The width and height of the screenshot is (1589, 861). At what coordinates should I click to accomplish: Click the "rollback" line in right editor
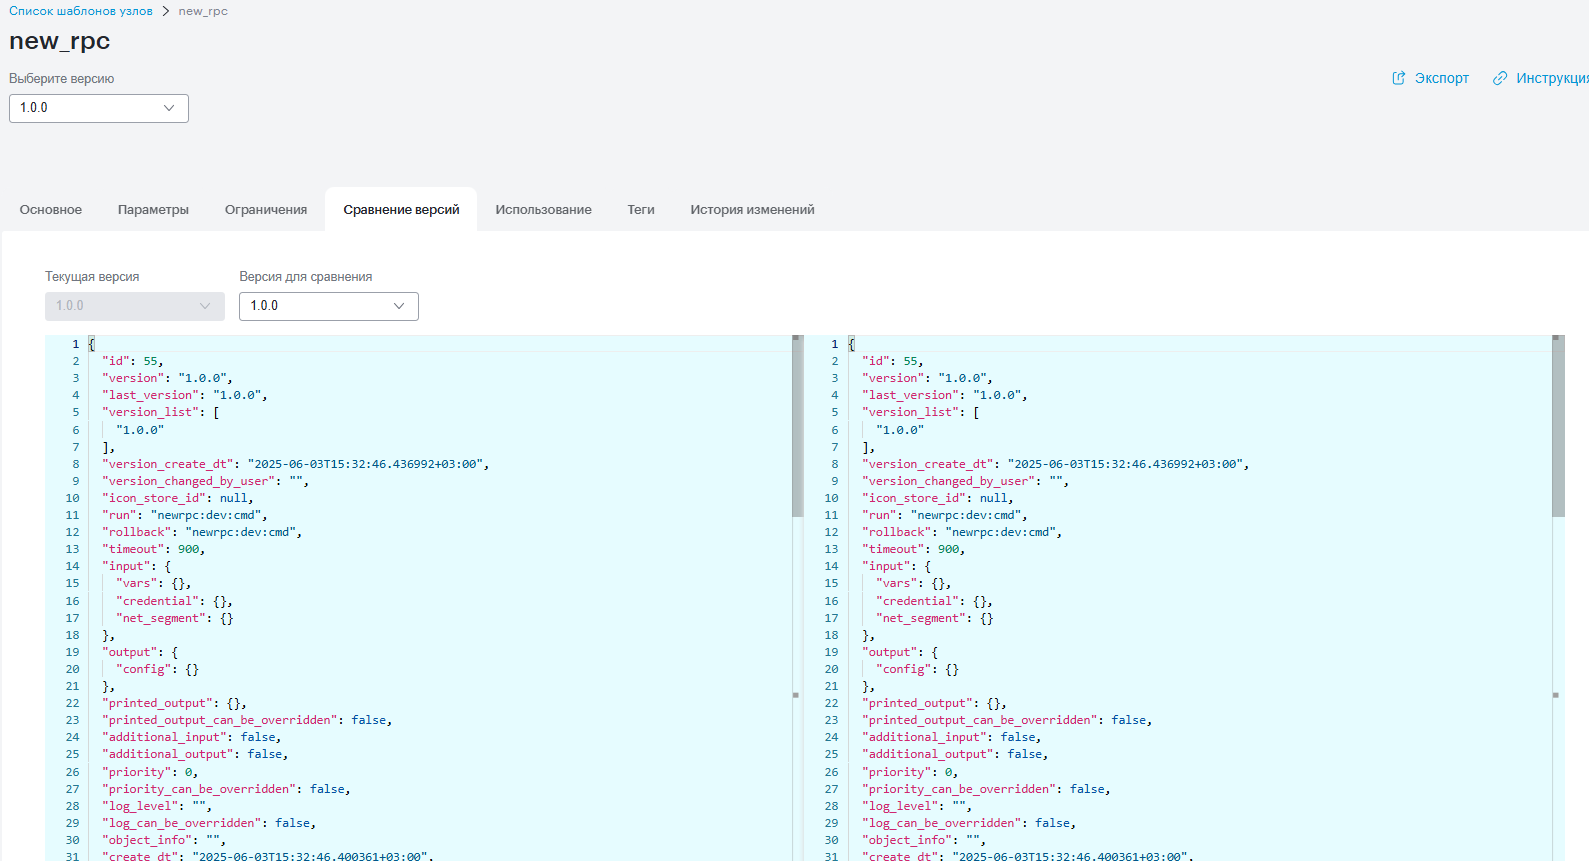(962, 532)
